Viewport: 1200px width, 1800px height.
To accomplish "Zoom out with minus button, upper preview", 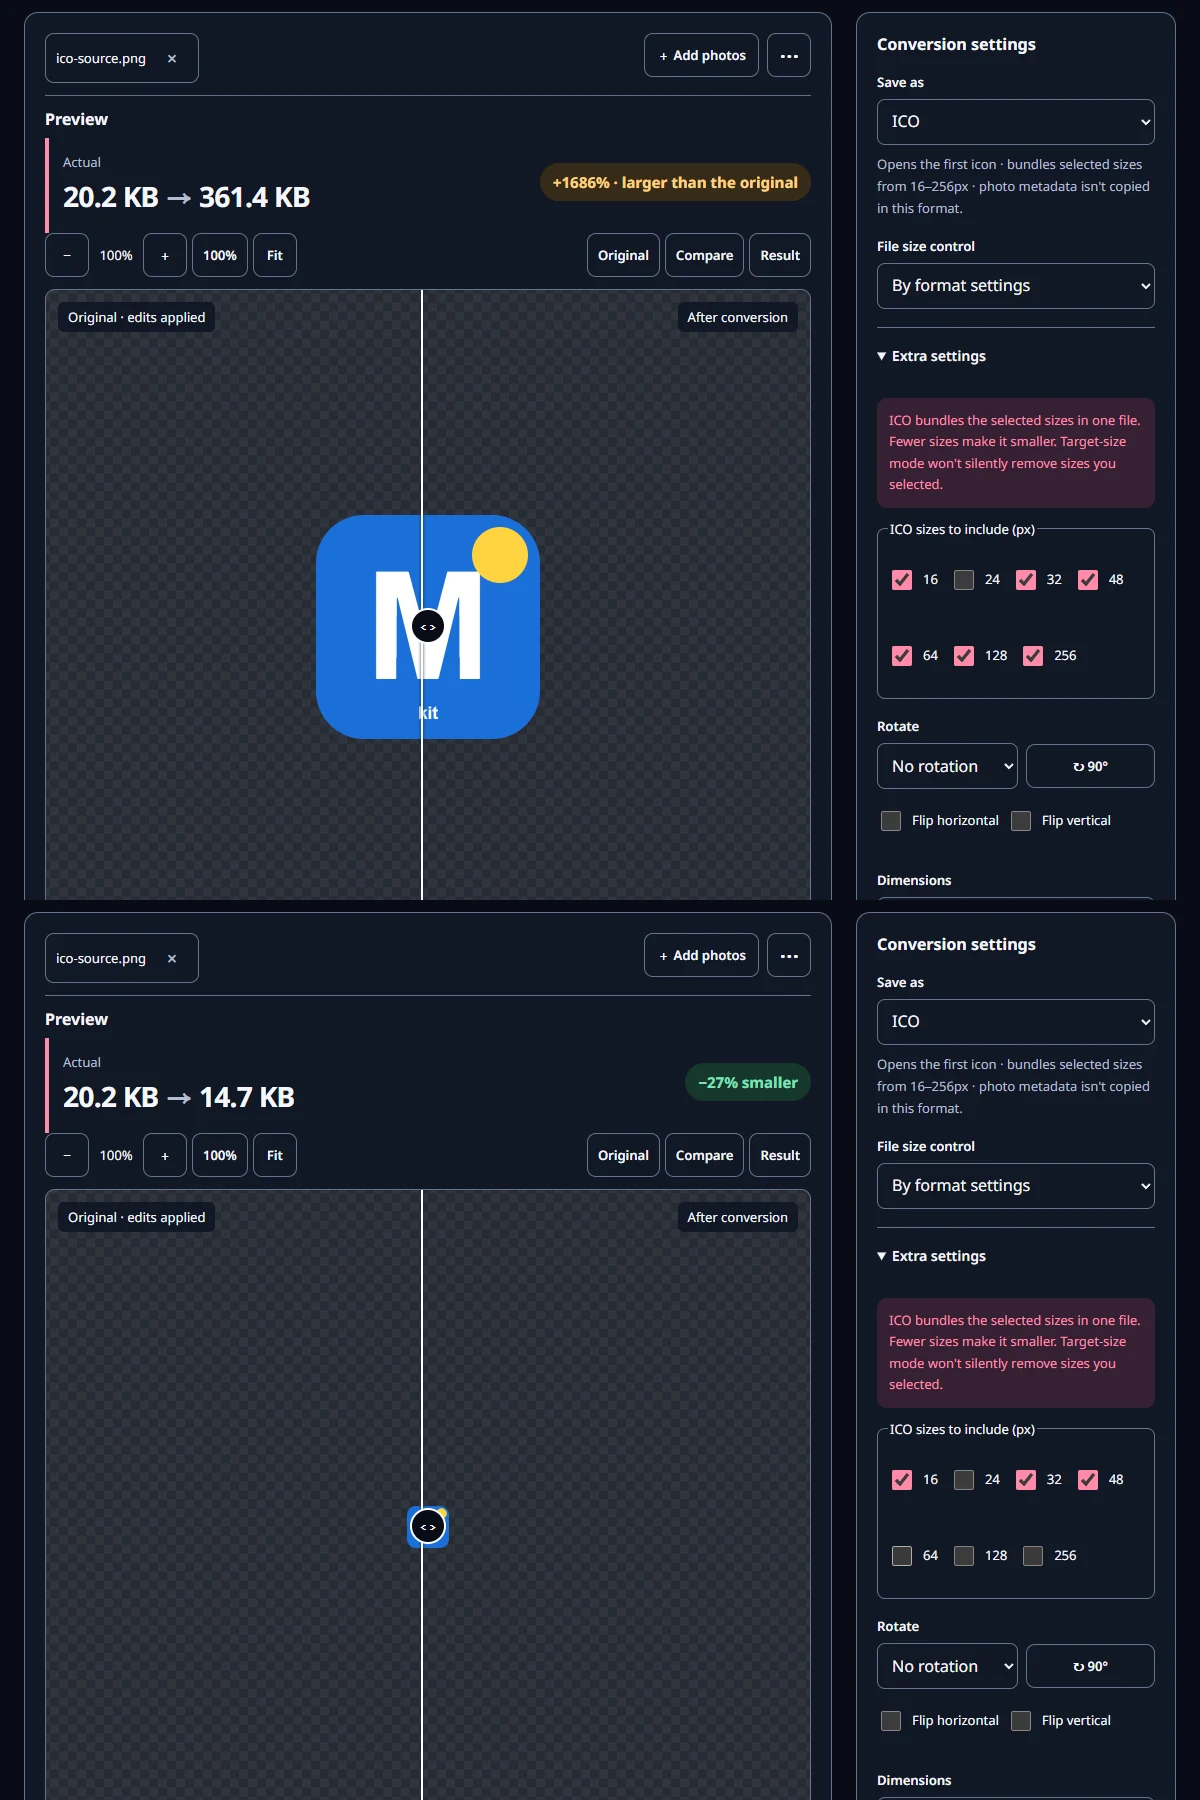I will [67, 255].
